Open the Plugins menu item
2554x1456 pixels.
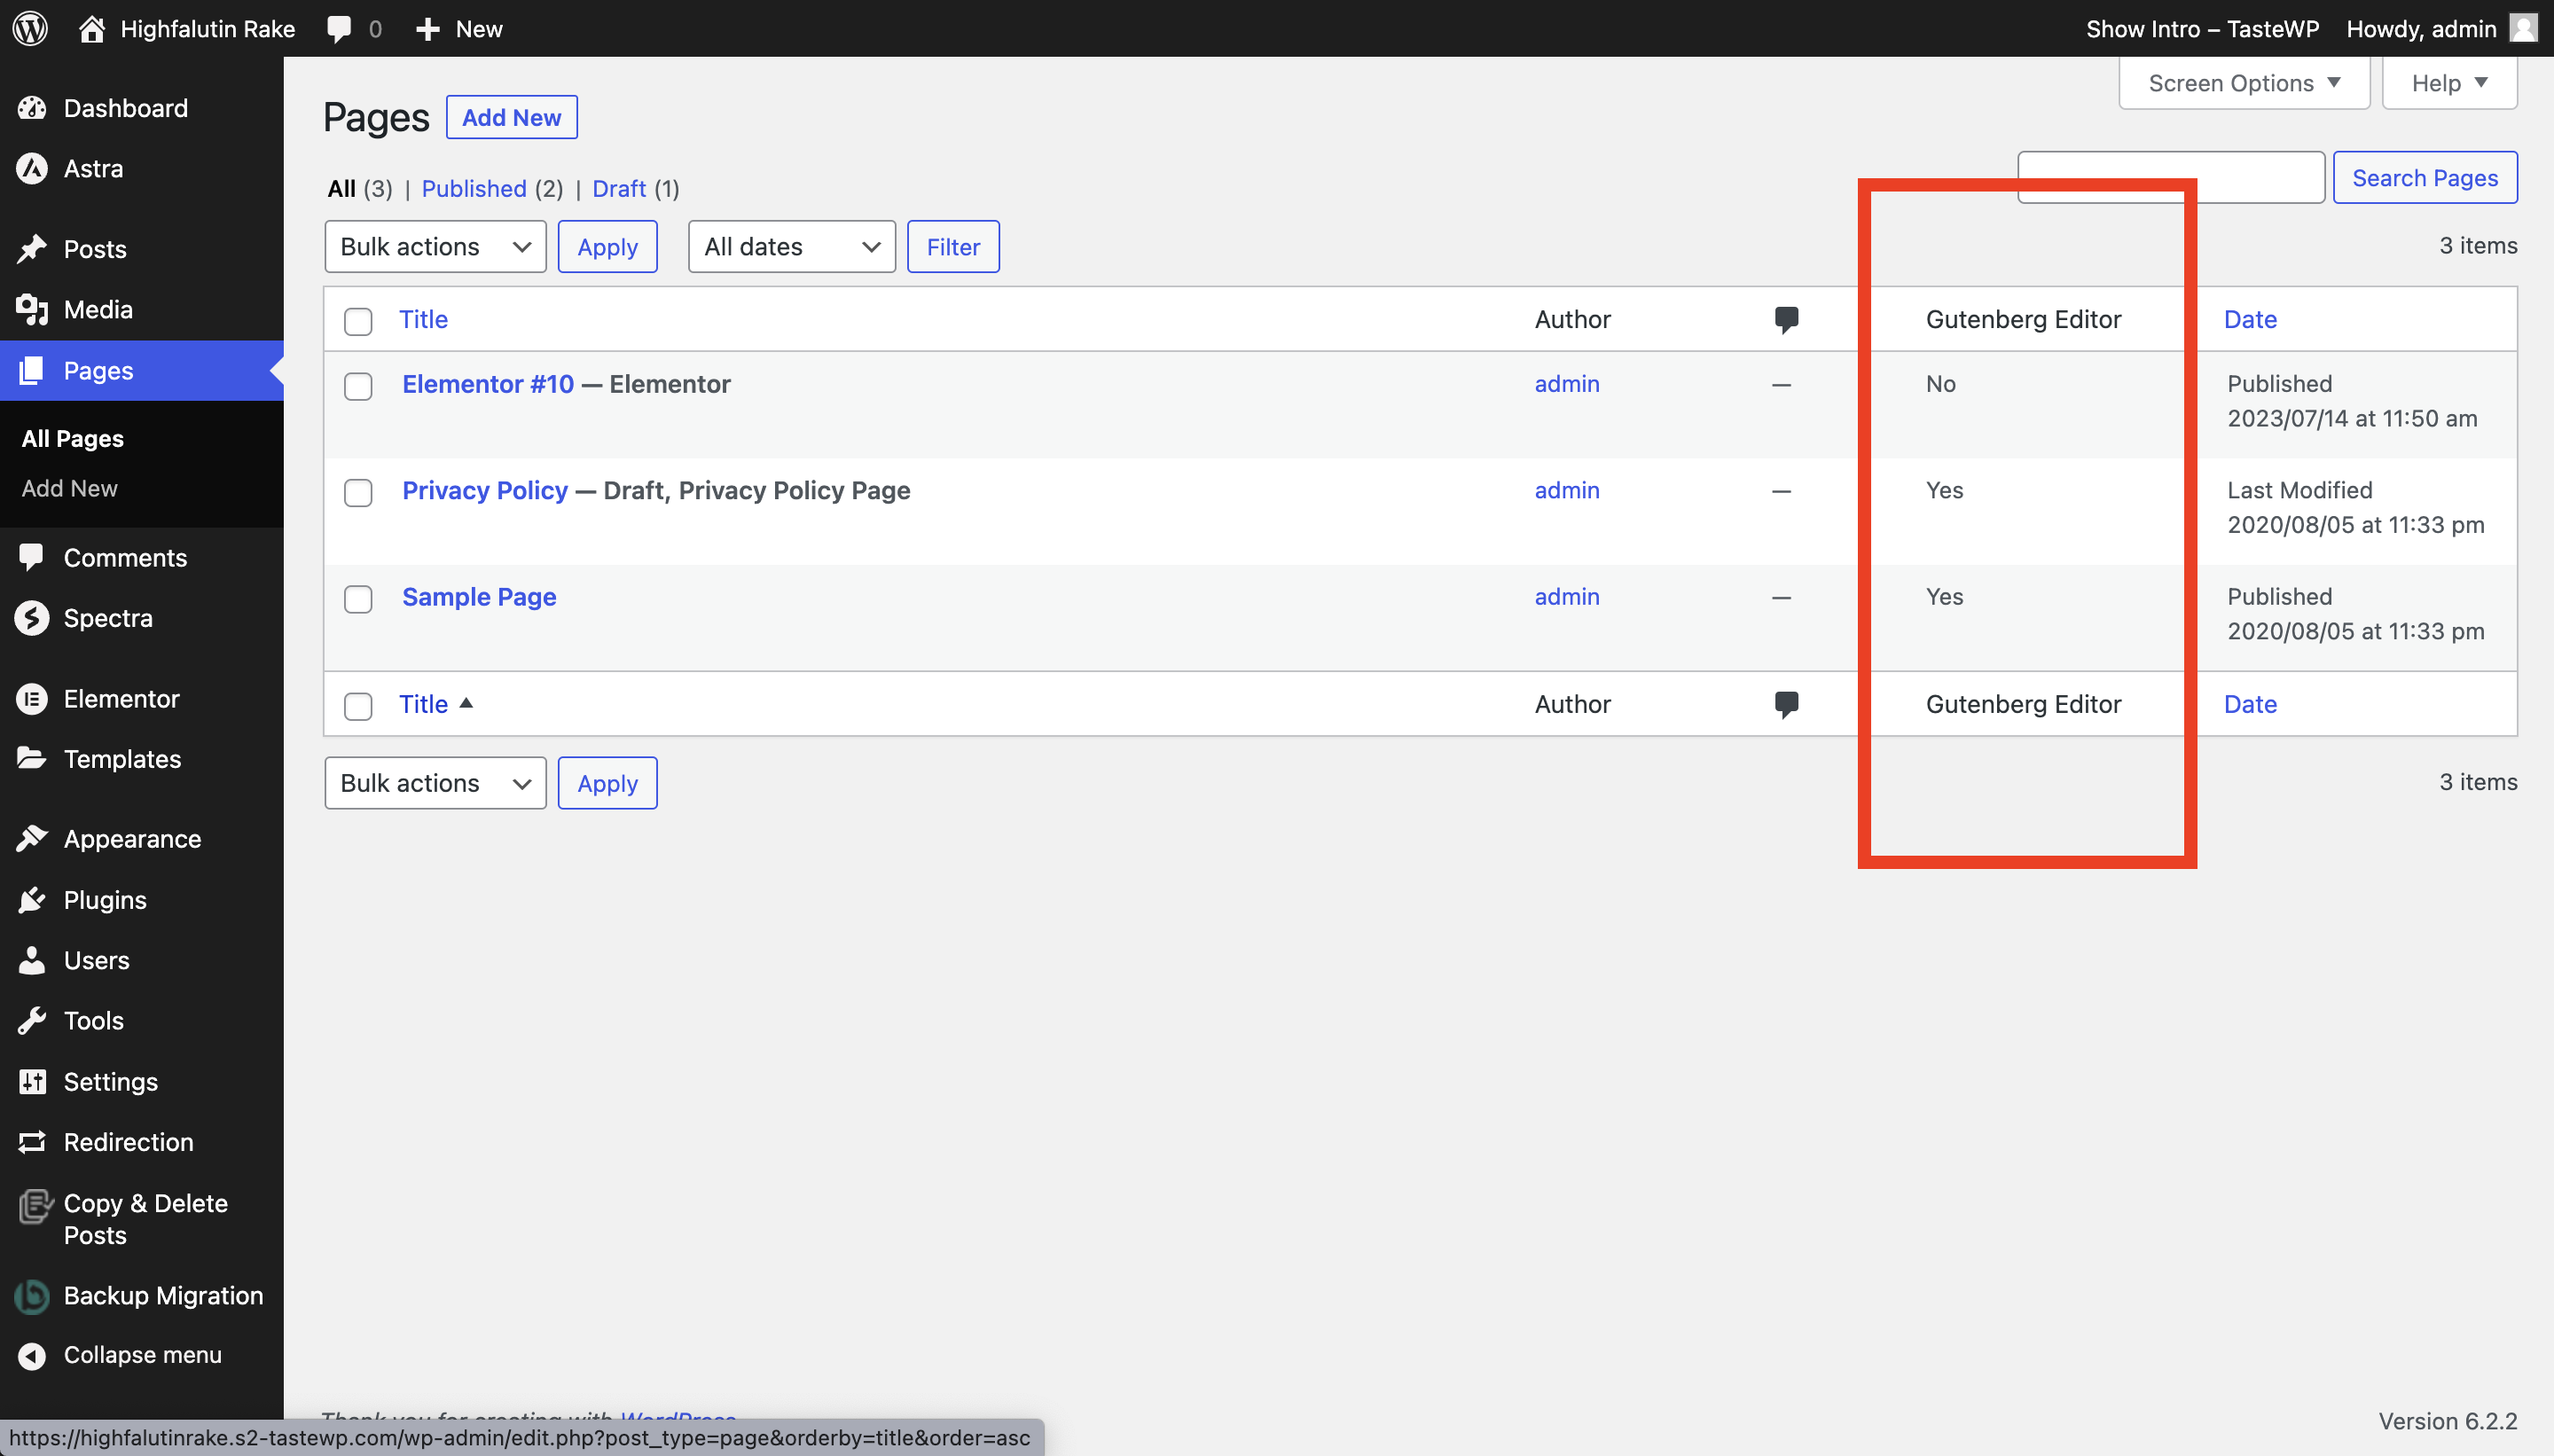coord(105,900)
